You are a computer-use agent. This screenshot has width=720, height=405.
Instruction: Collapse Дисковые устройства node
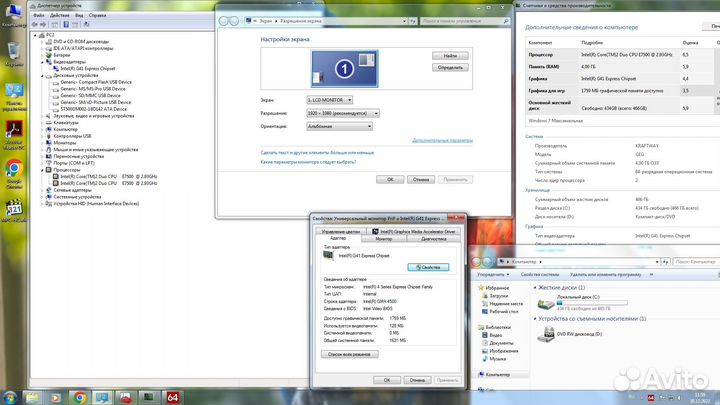click(42, 75)
